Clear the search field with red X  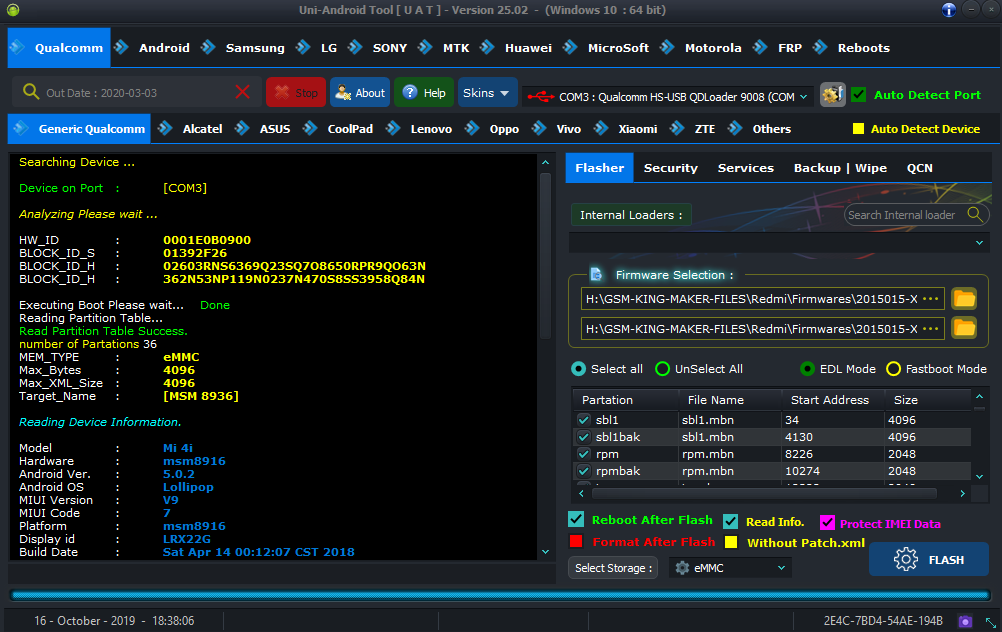tap(243, 92)
